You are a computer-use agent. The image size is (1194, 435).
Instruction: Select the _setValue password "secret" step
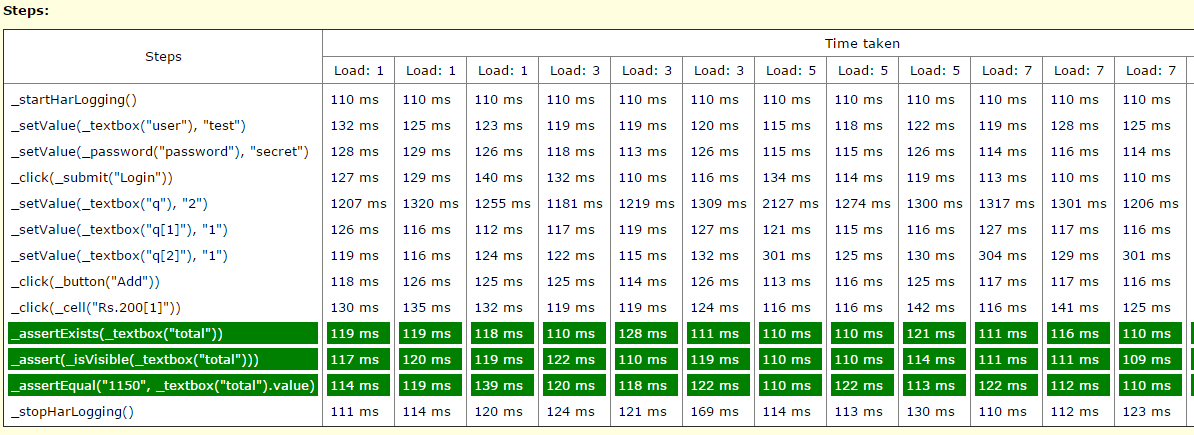click(x=160, y=152)
